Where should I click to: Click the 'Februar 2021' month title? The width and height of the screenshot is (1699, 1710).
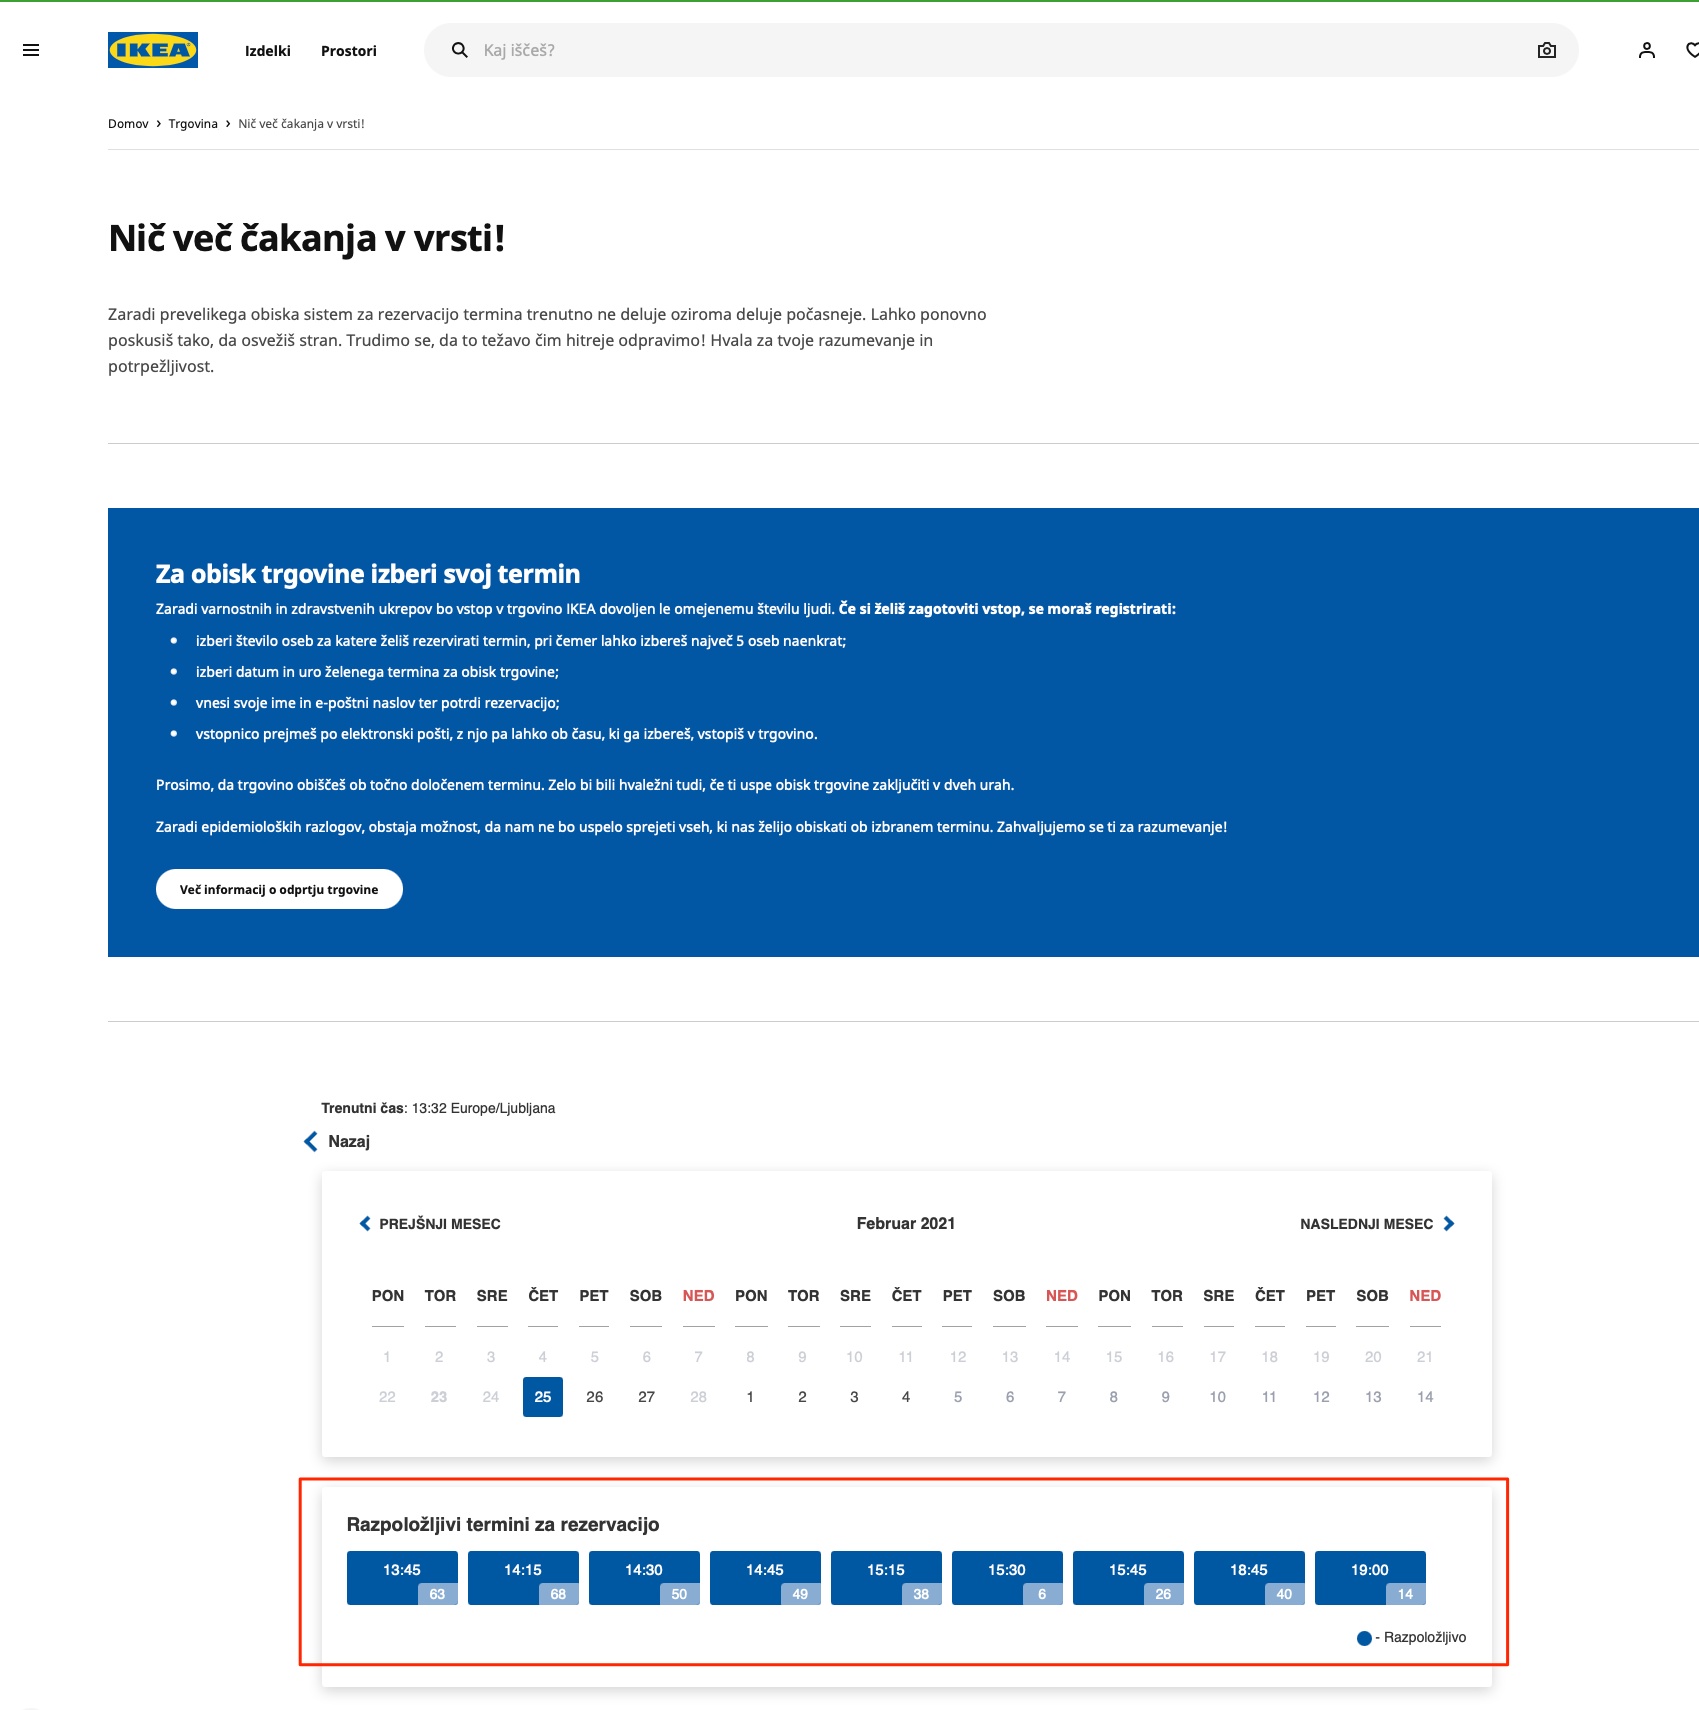click(906, 1224)
